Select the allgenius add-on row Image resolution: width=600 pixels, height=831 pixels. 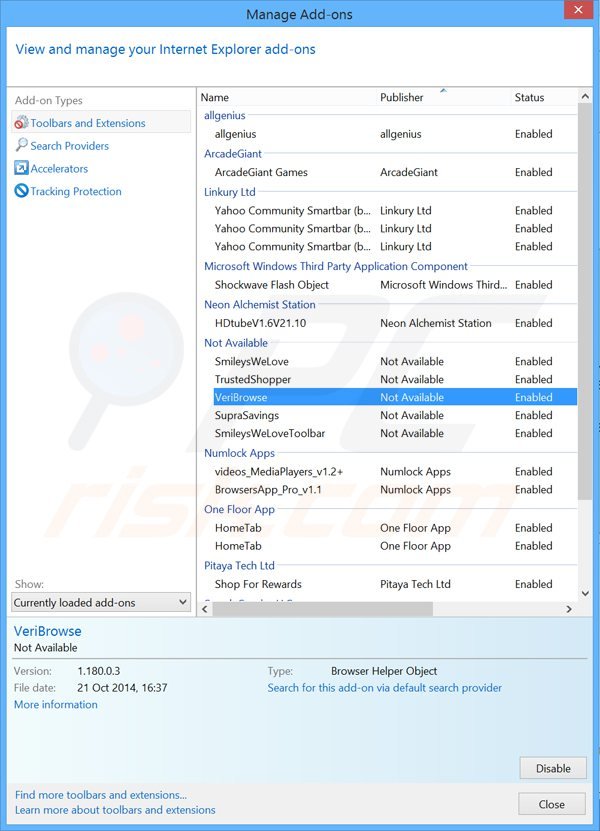tap(395, 134)
